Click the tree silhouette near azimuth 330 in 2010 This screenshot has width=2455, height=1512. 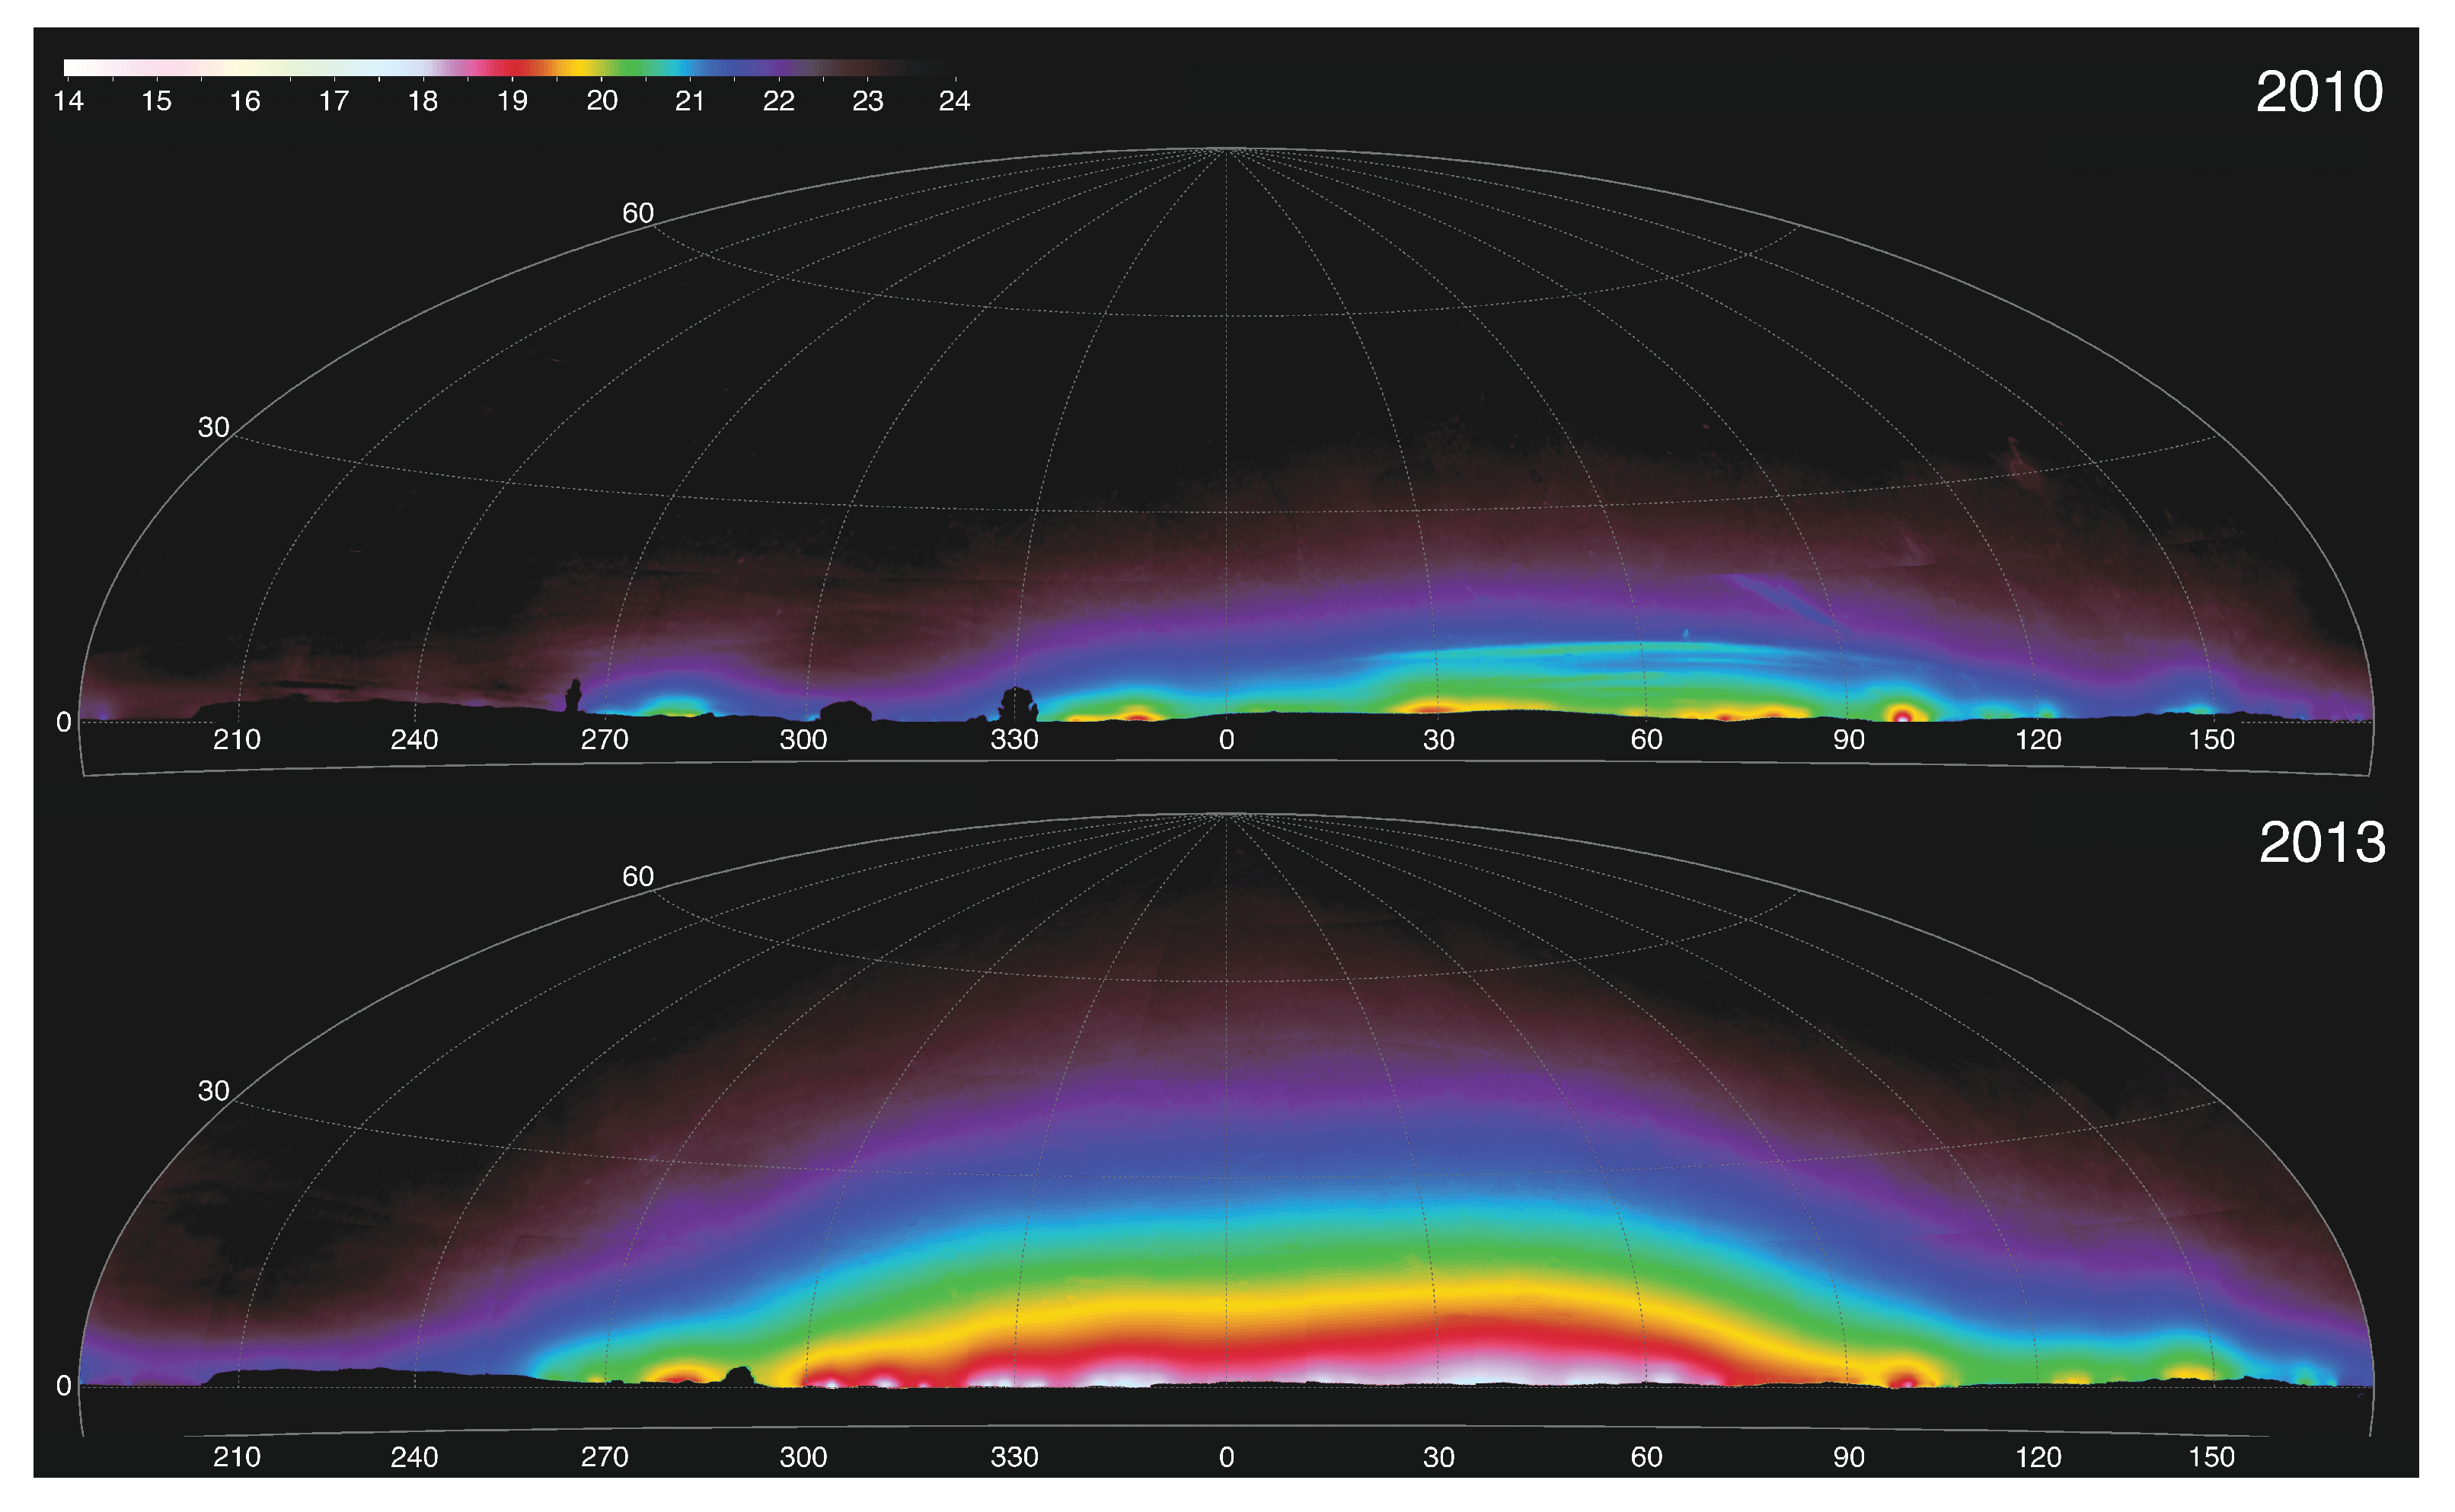point(1017,705)
